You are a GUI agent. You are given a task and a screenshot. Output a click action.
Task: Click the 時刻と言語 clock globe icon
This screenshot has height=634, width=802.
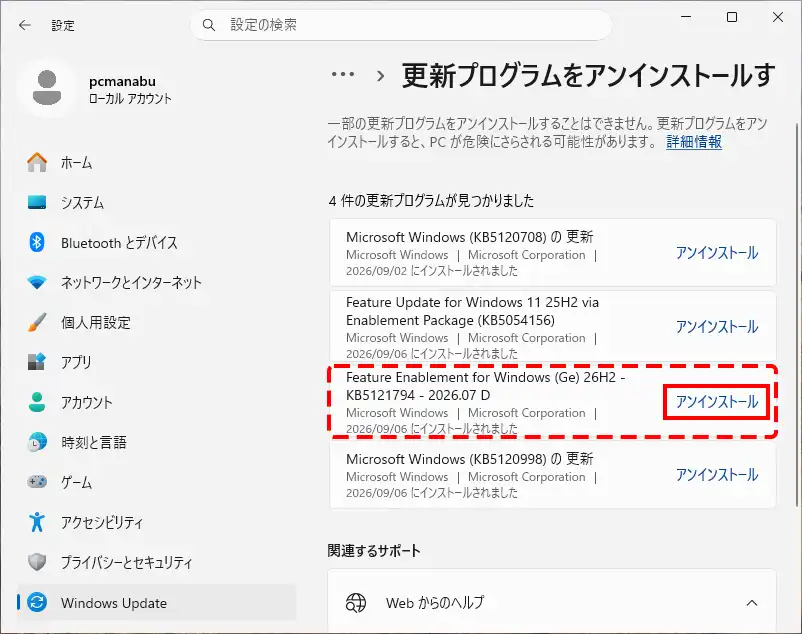point(37,442)
